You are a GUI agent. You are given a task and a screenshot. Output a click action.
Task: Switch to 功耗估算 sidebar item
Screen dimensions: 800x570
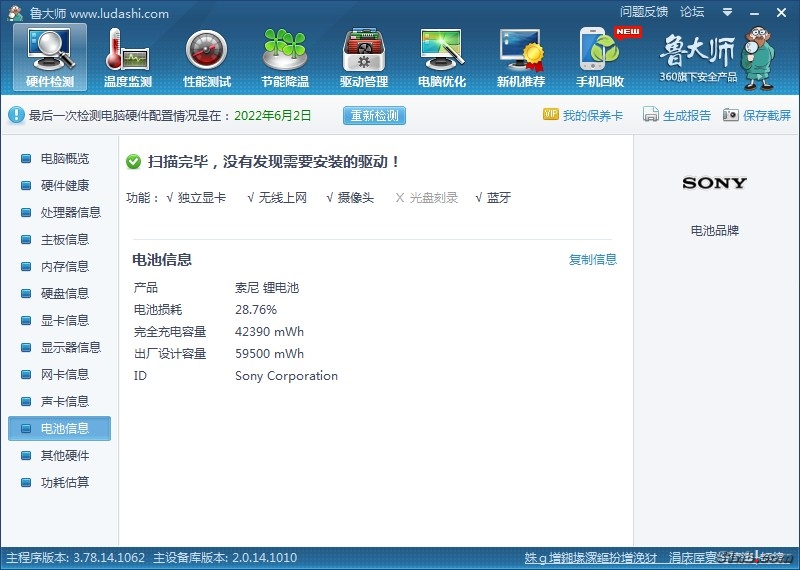pyautogui.click(x=64, y=483)
